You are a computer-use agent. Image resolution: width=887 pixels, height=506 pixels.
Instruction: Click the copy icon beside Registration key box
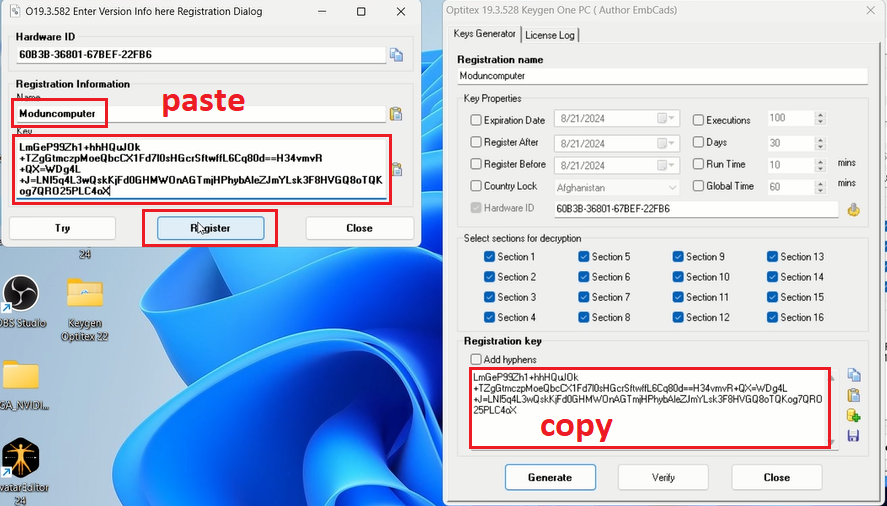pyautogui.click(x=853, y=375)
